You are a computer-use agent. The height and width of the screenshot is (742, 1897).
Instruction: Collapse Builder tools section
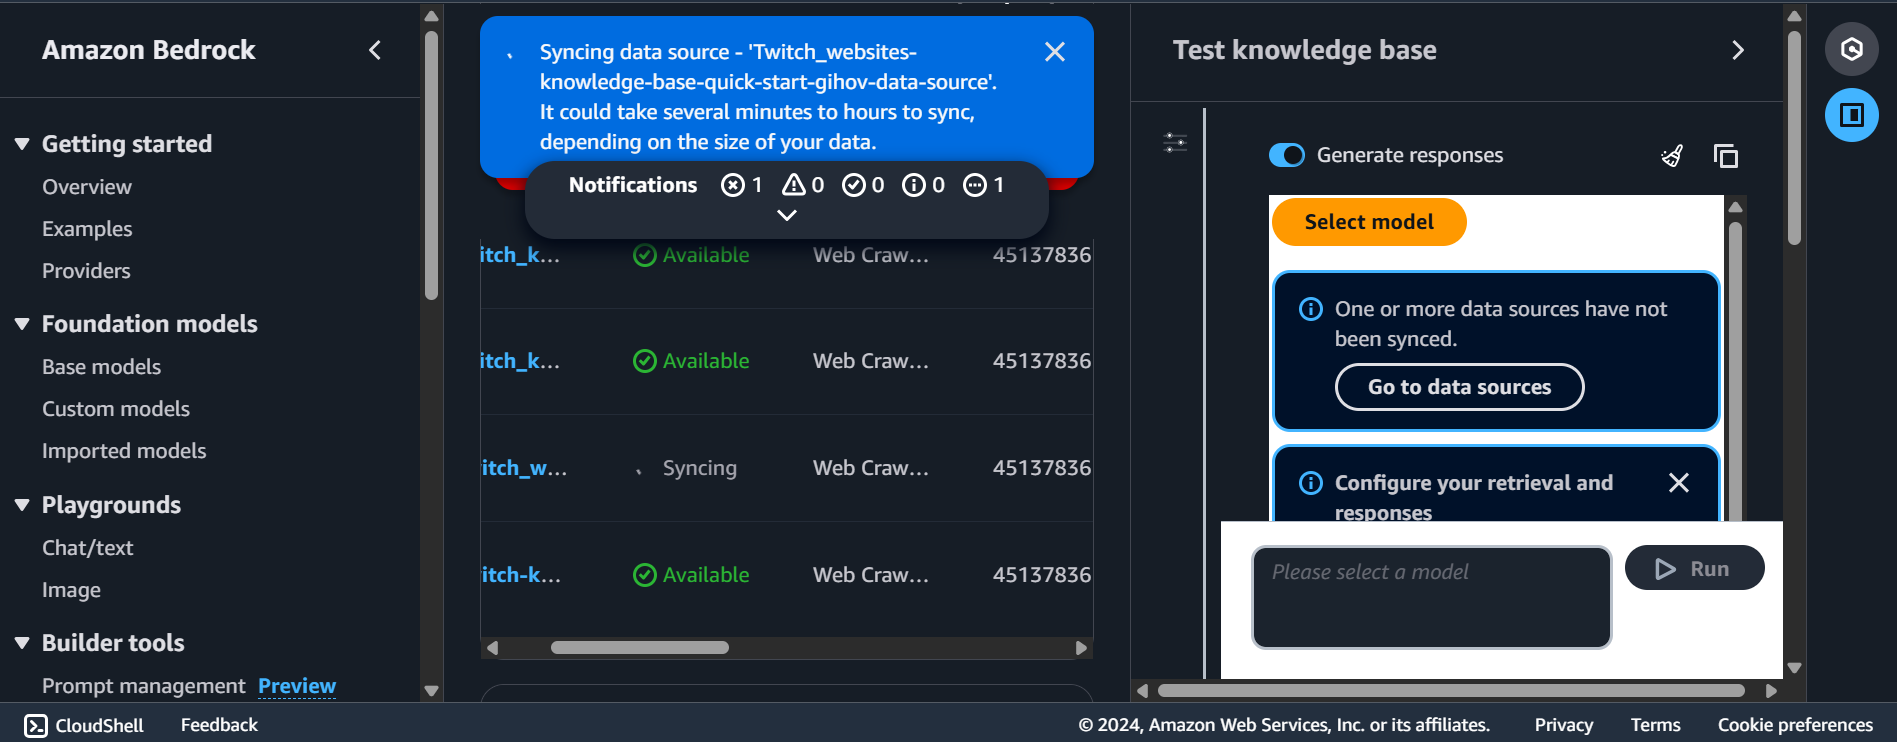click(22, 643)
